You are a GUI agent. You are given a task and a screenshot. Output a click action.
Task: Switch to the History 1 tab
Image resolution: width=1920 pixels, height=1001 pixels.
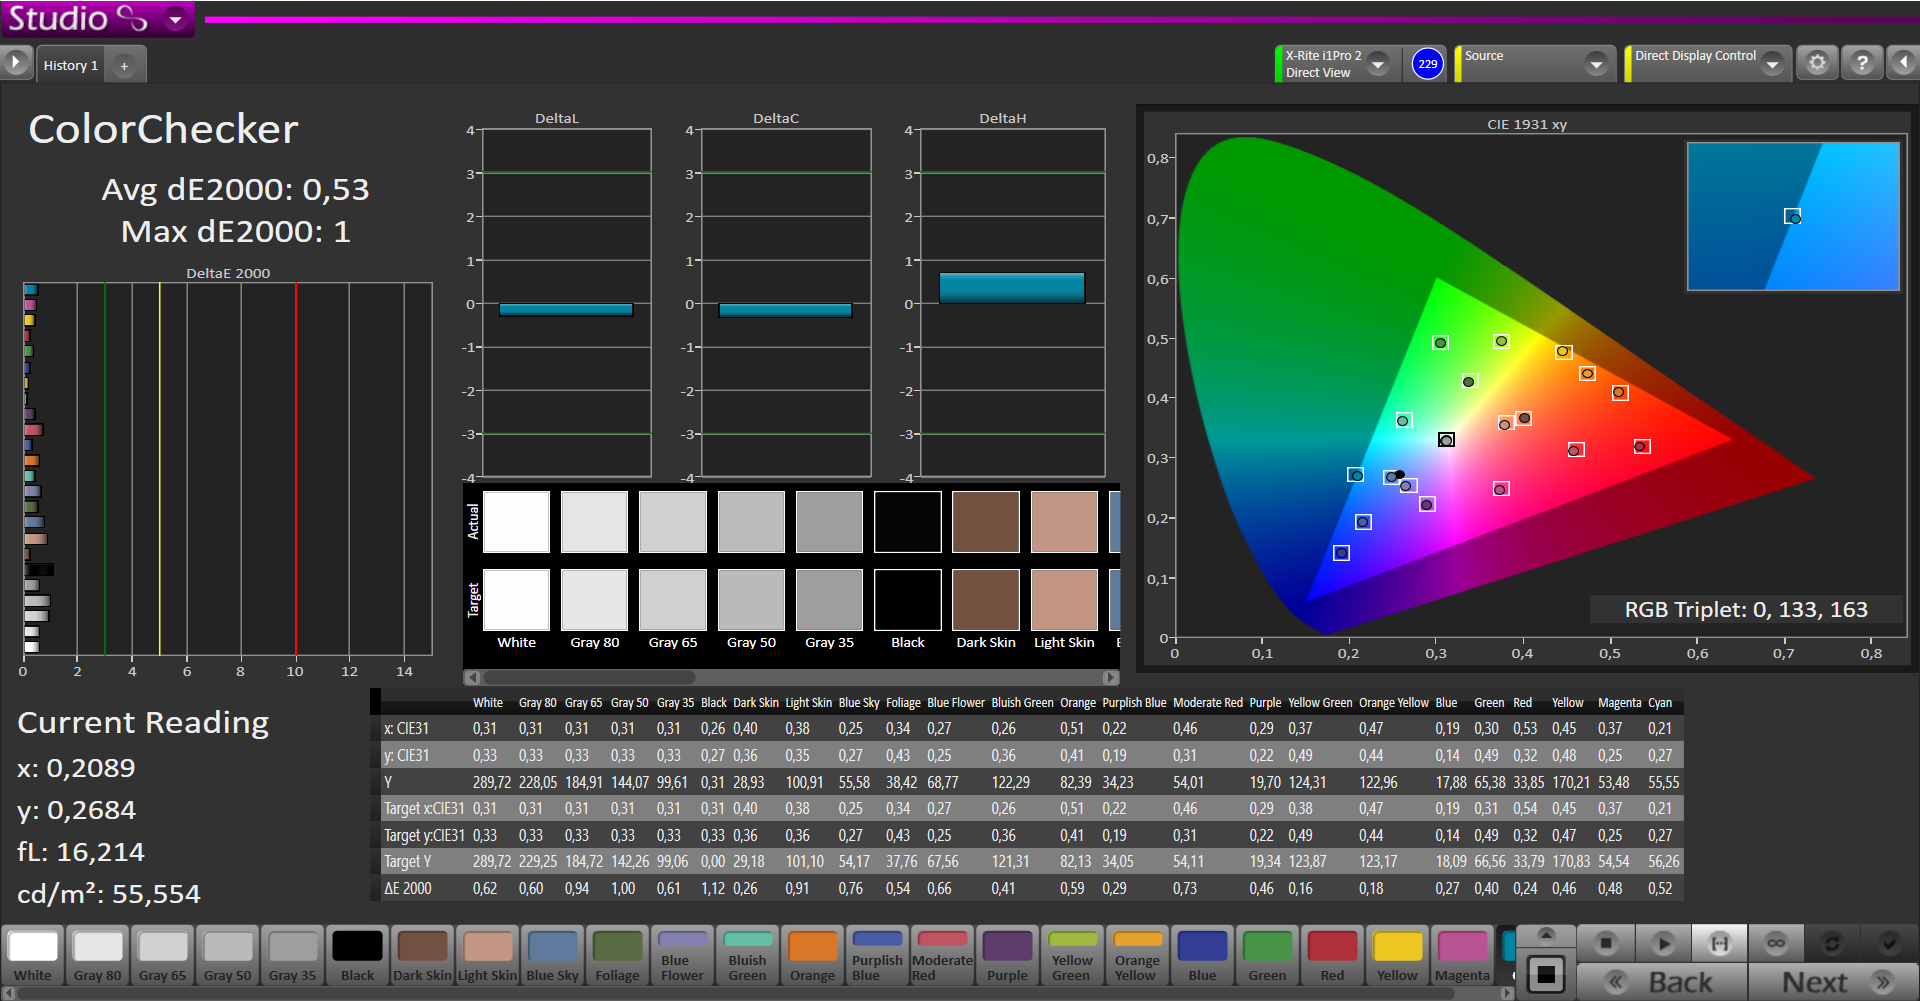[70, 66]
